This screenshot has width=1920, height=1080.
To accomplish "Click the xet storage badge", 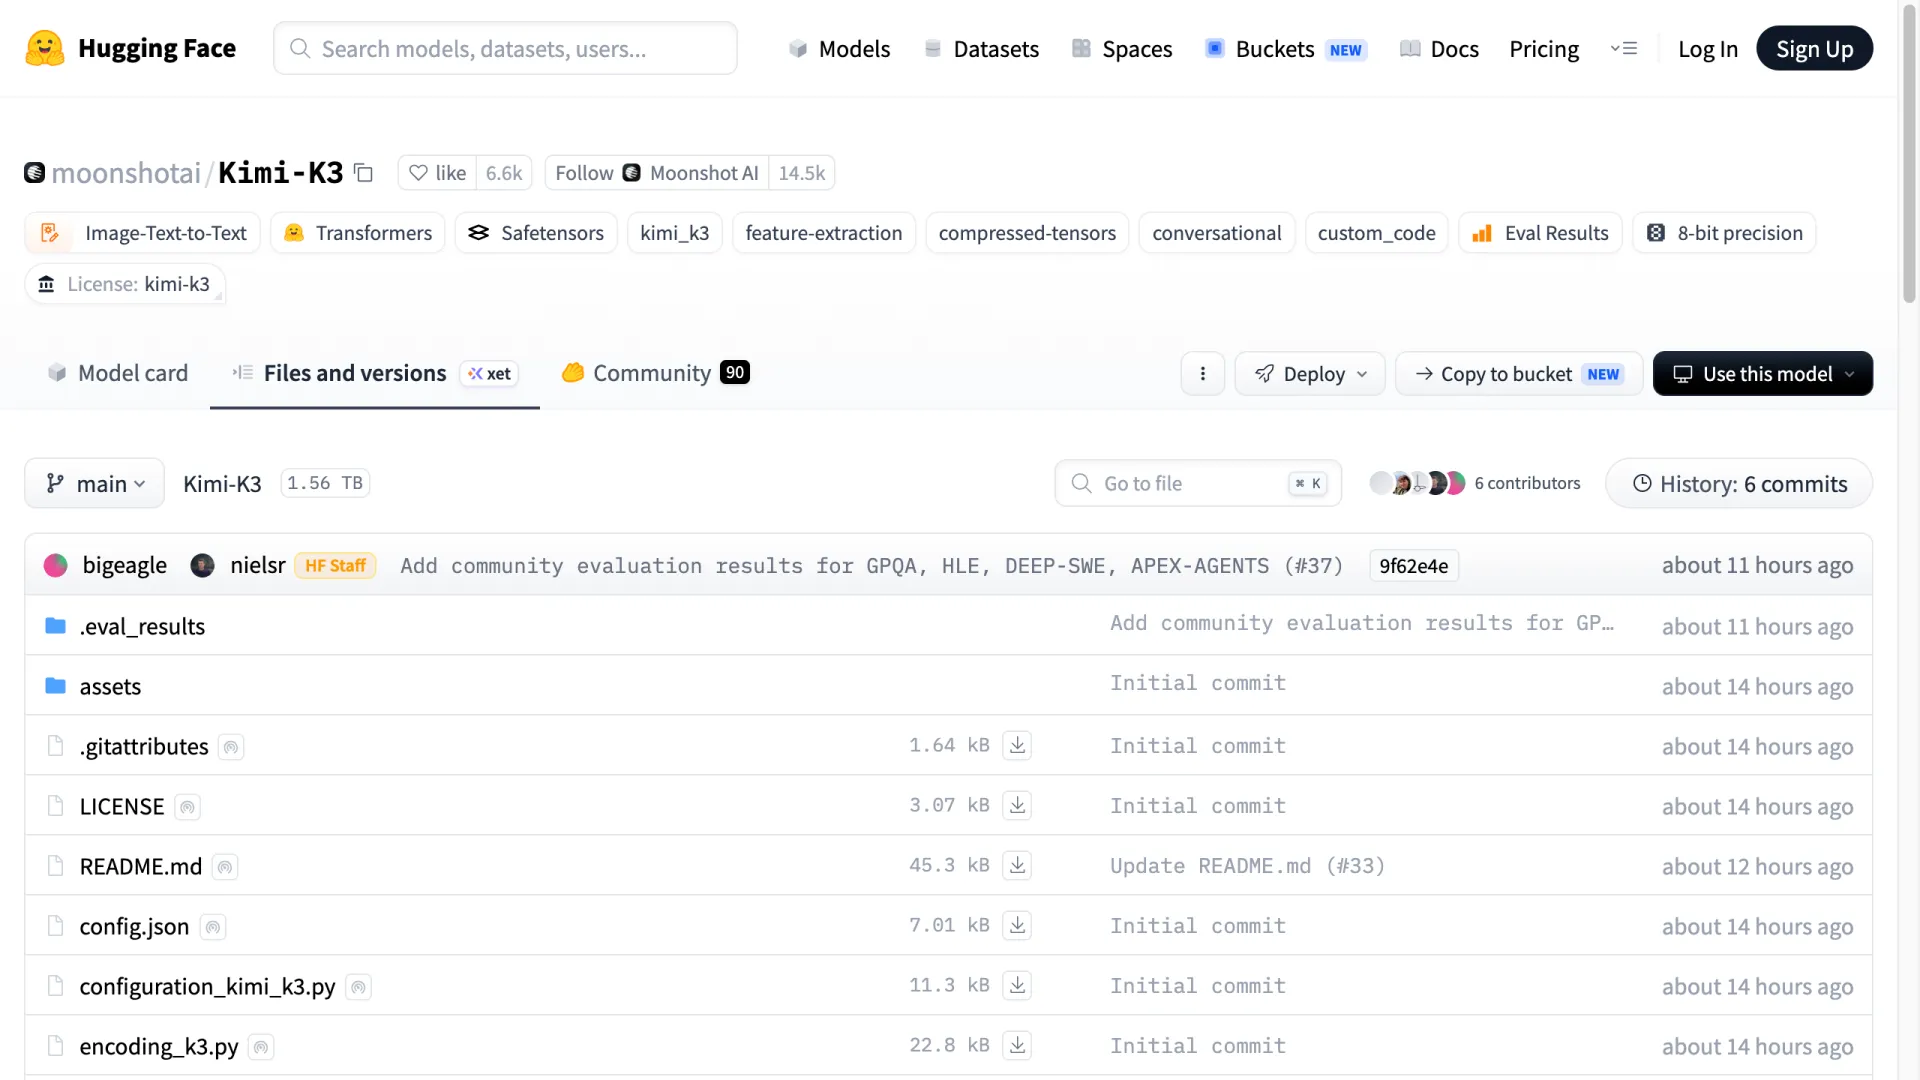I will point(489,373).
